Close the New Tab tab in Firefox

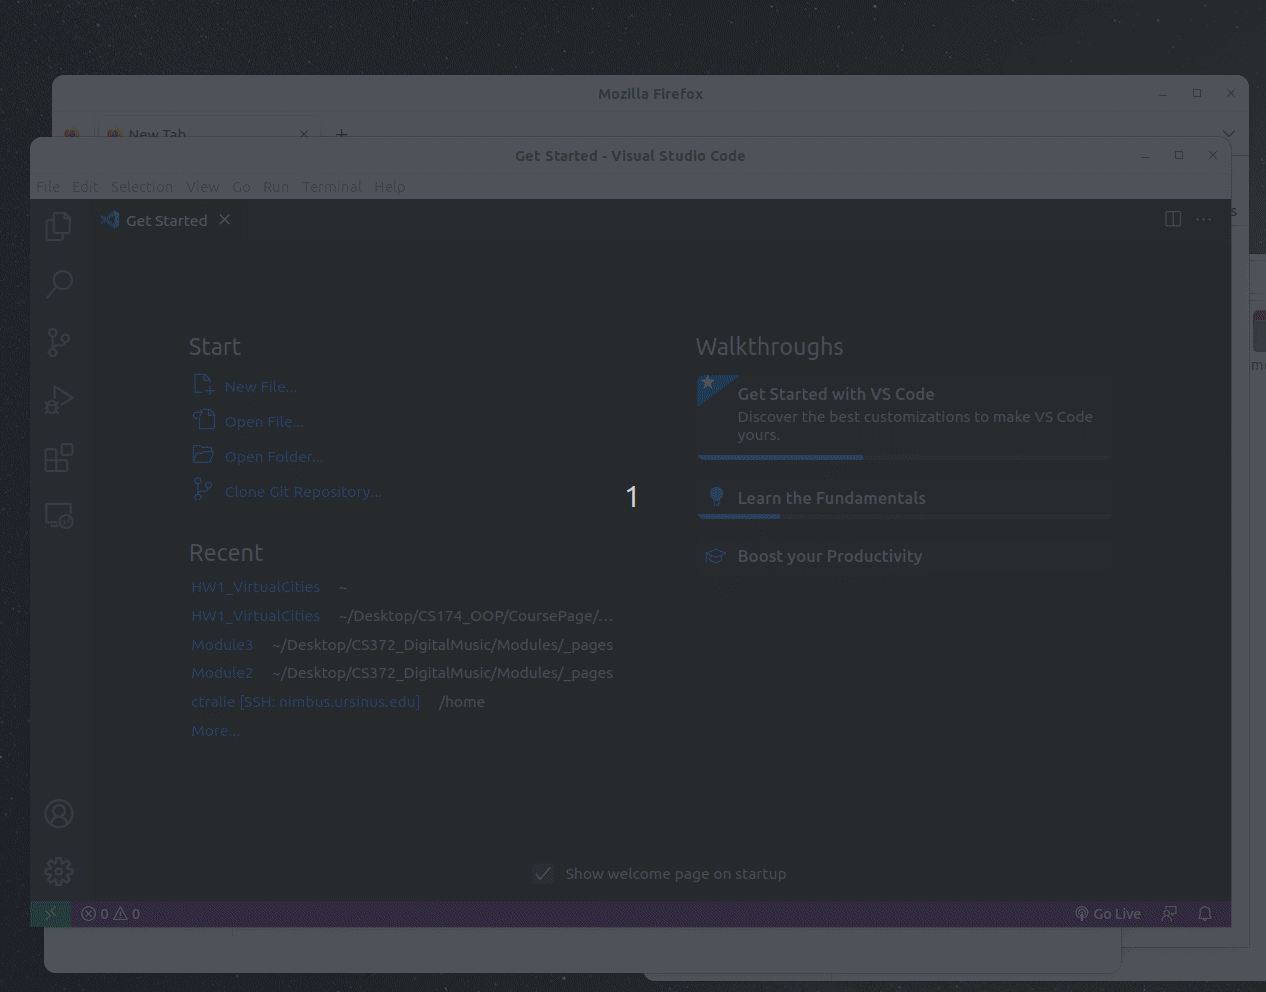(304, 133)
